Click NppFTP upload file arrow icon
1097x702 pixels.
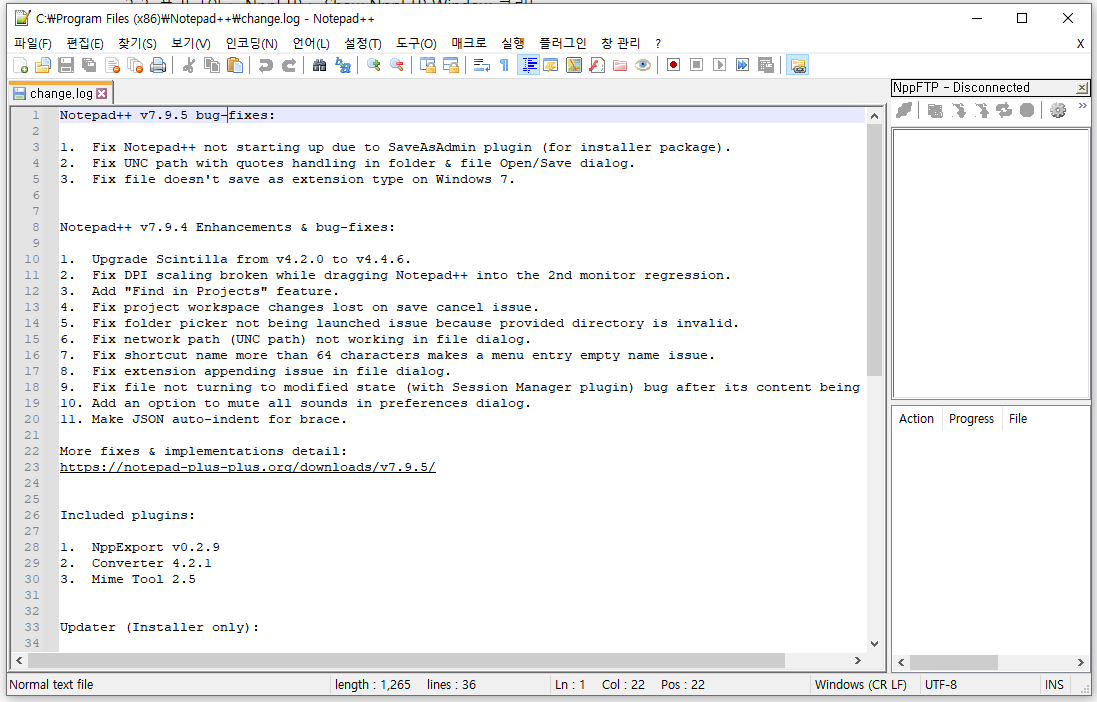(982, 110)
